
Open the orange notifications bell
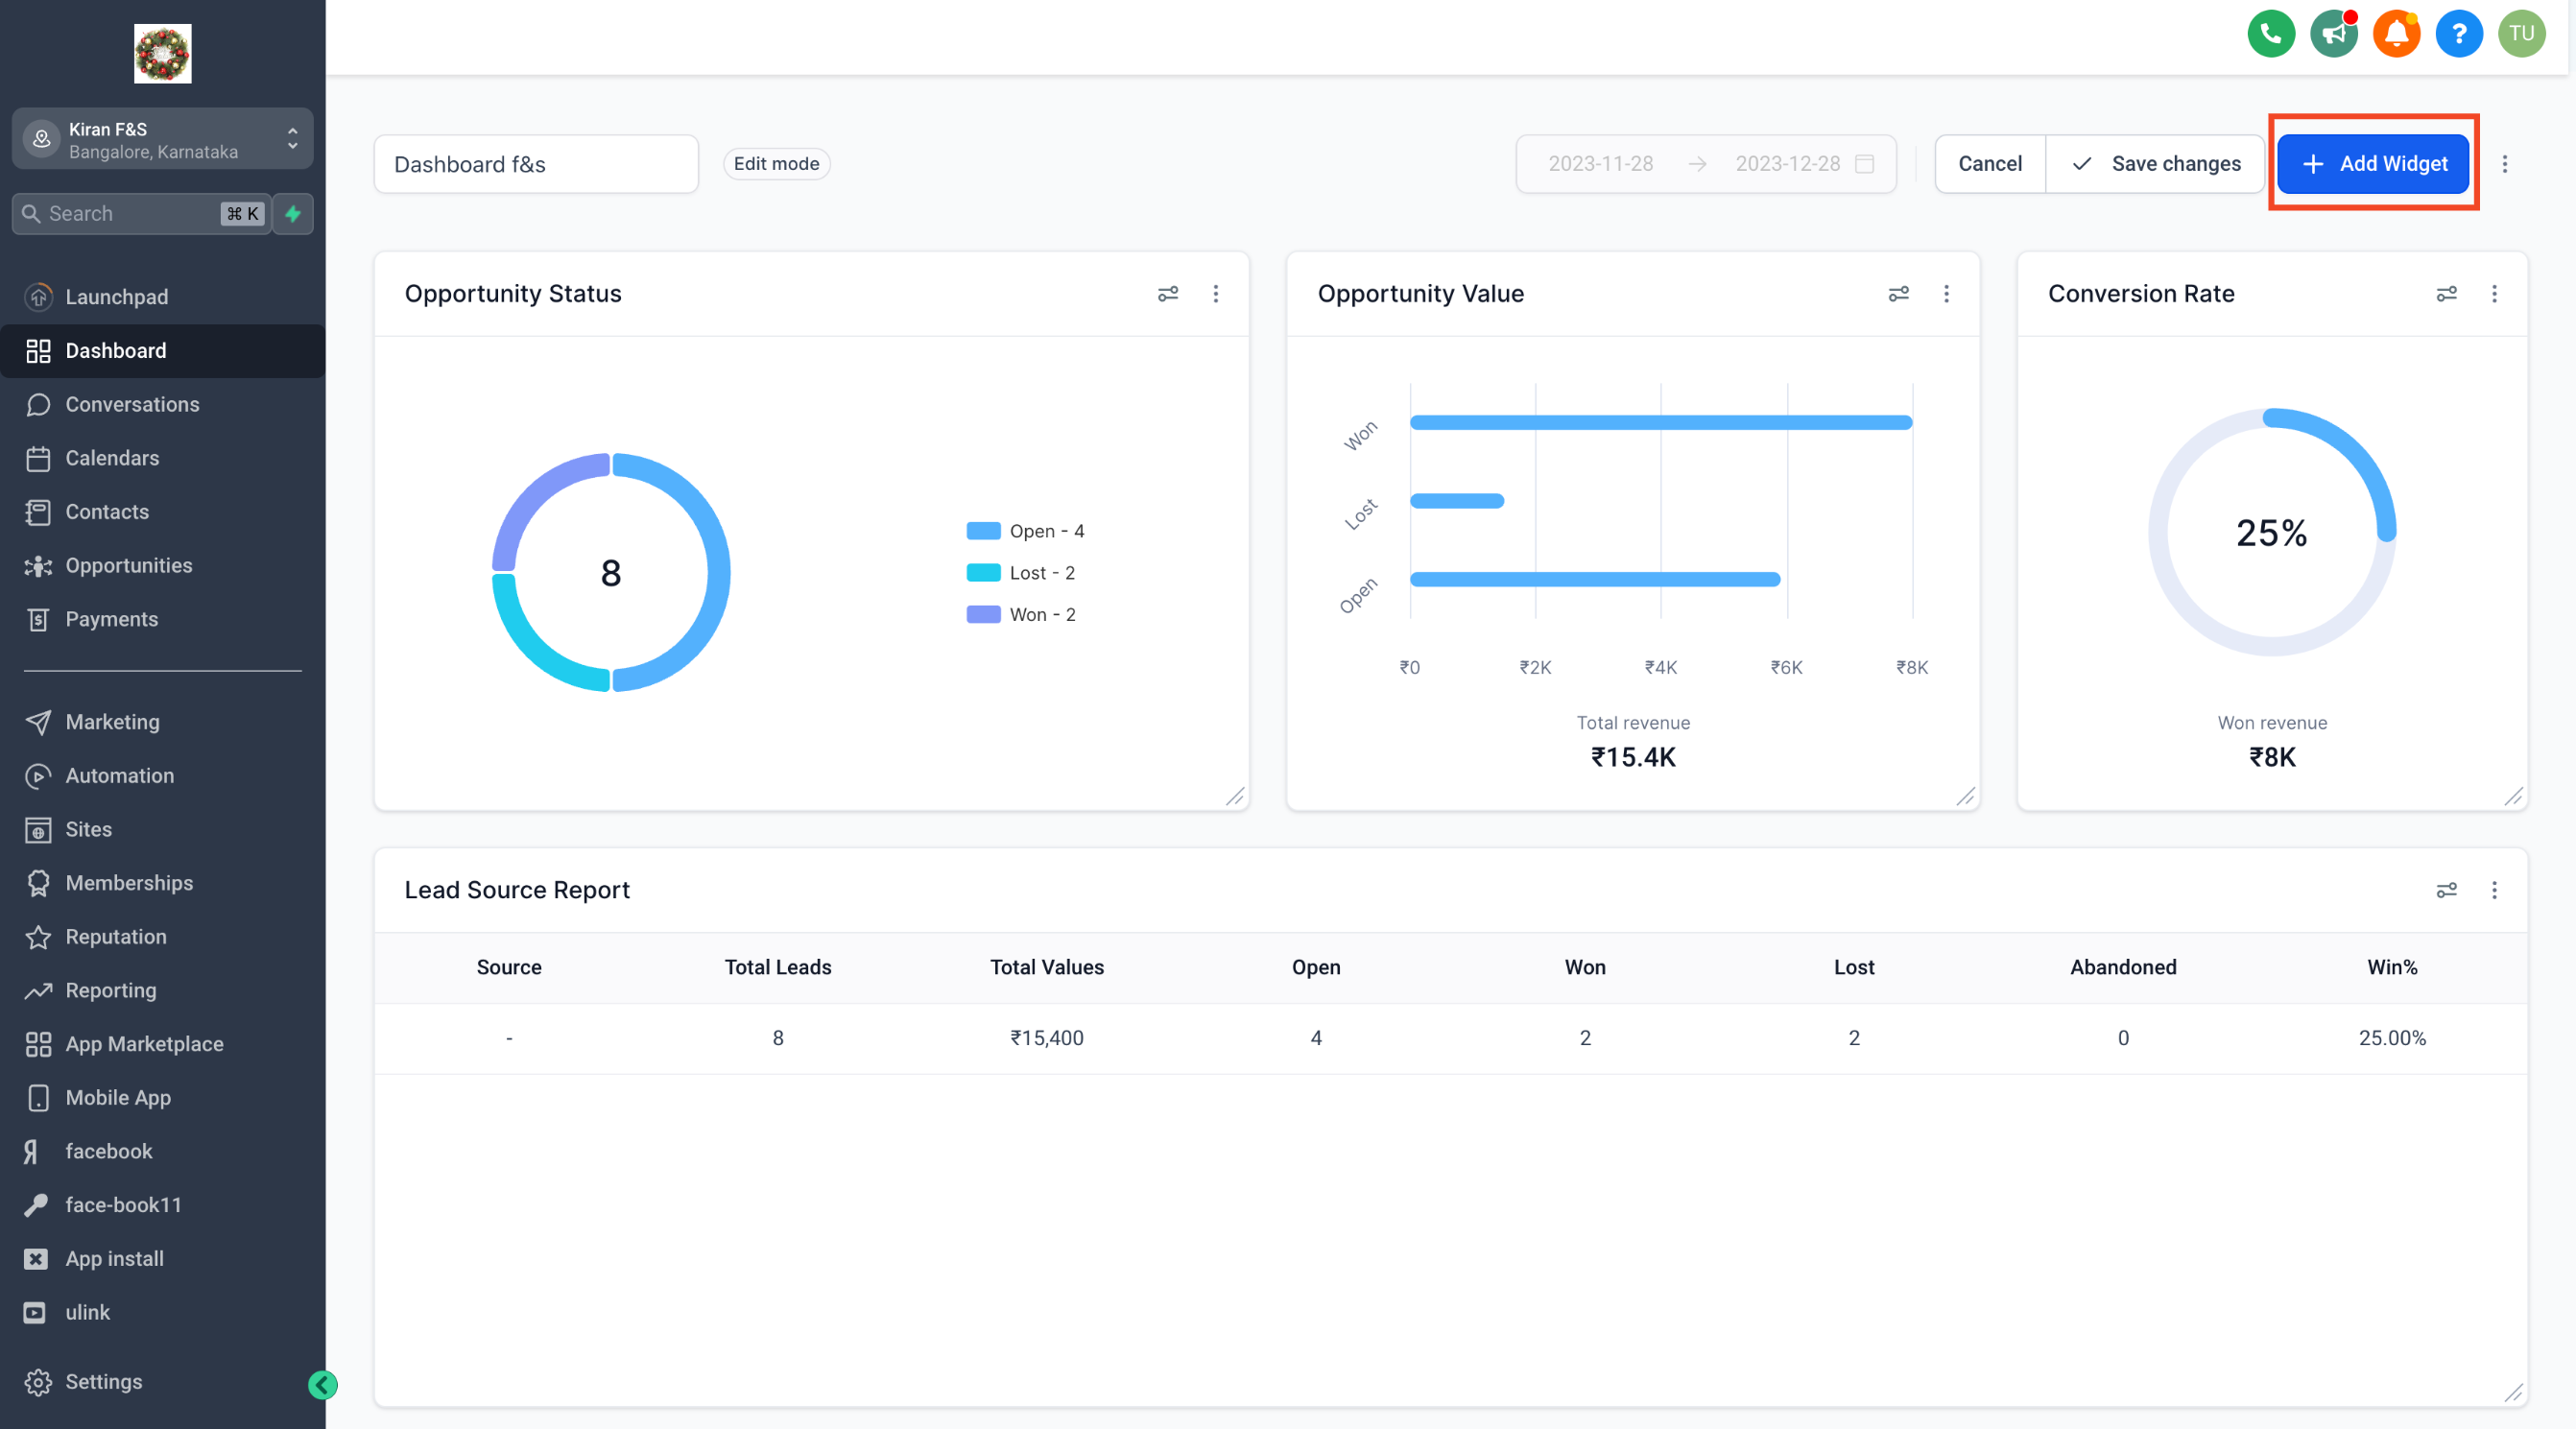point(2396,34)
